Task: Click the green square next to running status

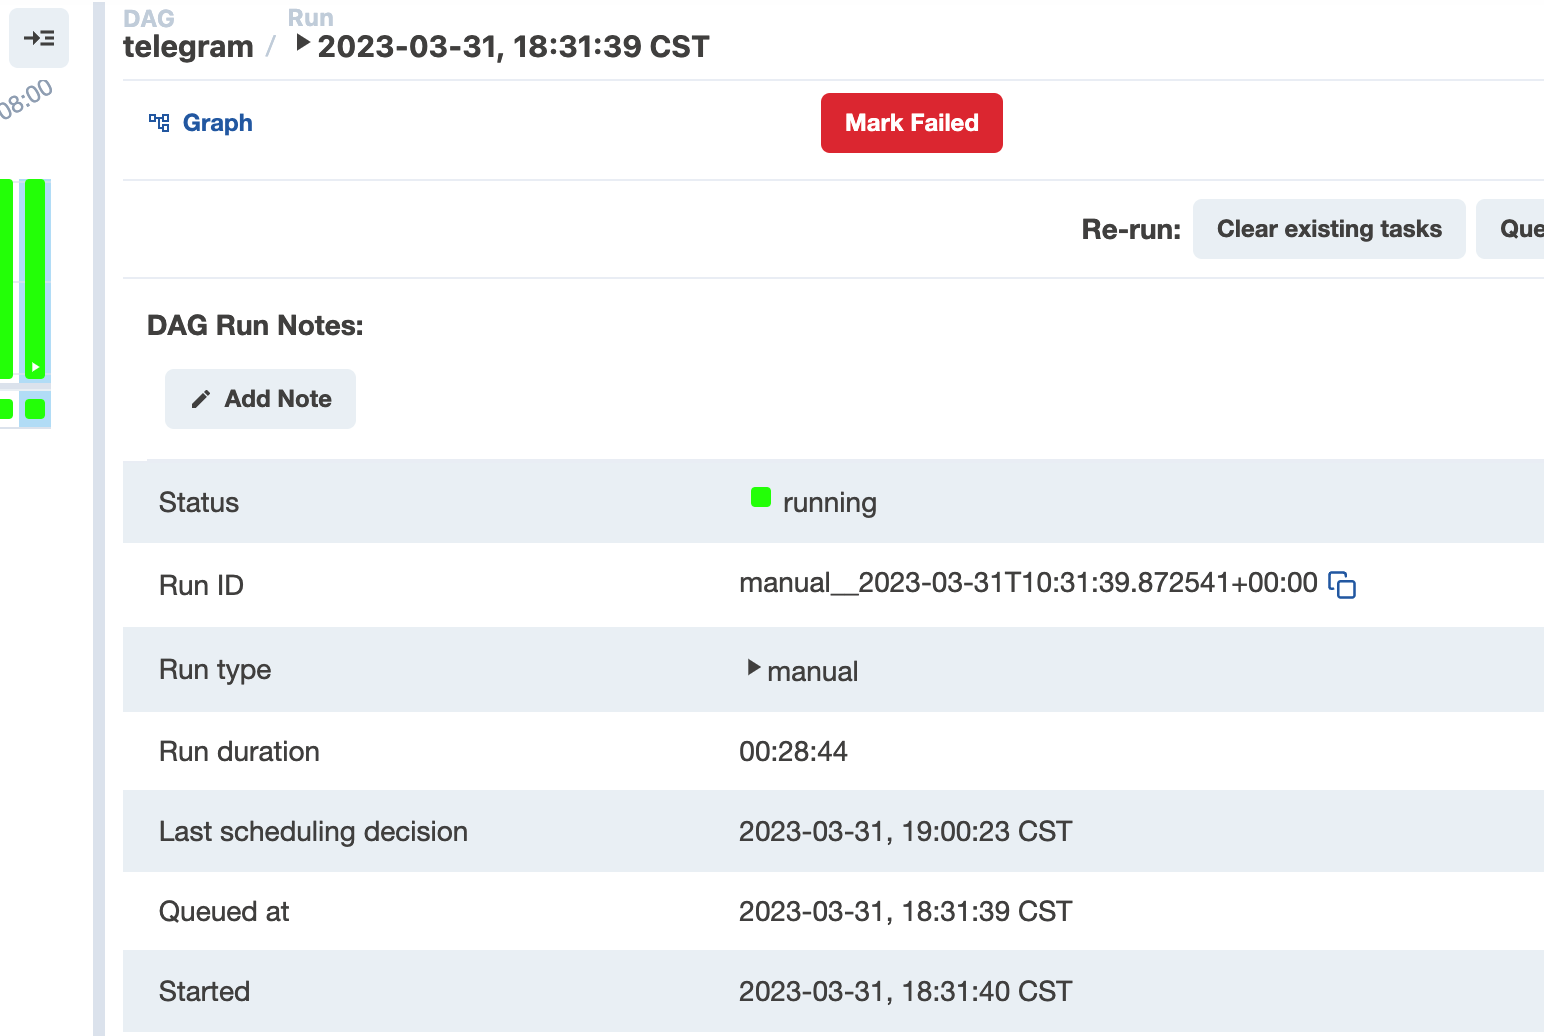Action: click(x=761, y=495)
